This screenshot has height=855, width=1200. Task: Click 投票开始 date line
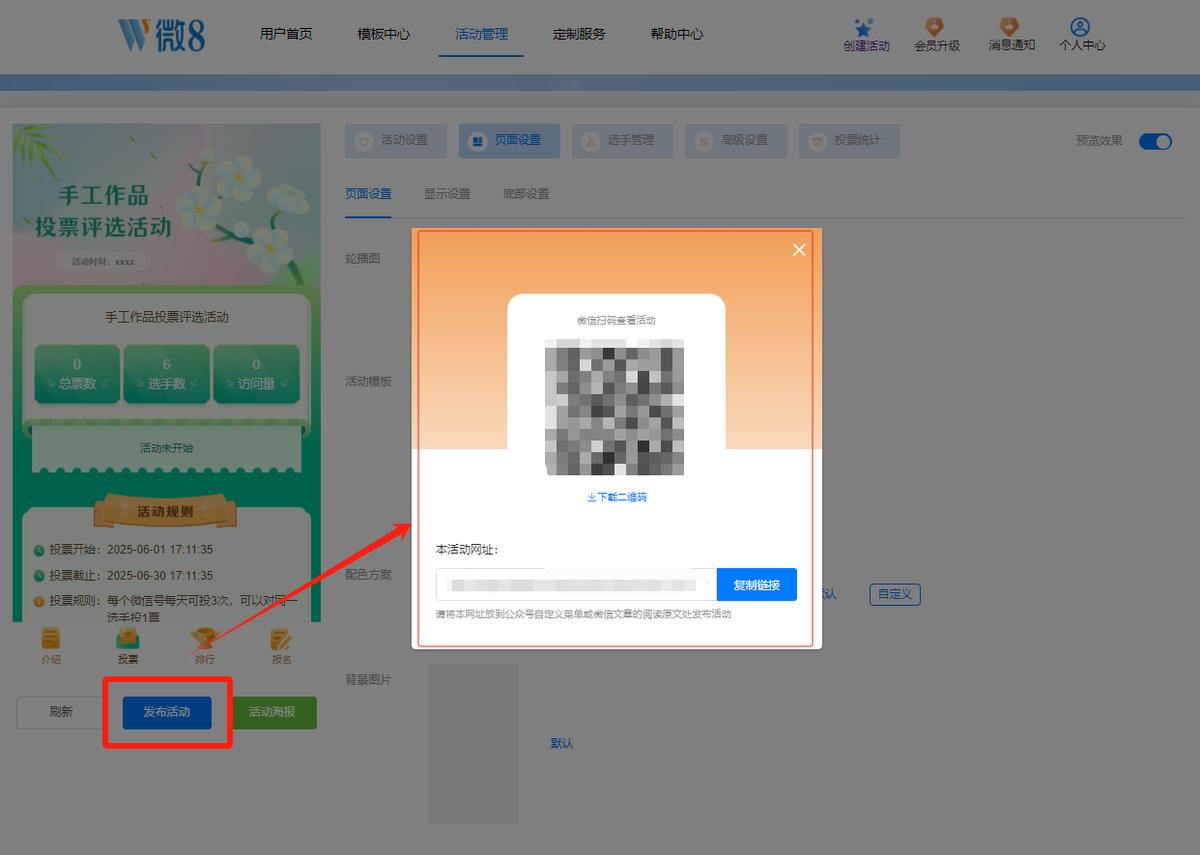123,549
